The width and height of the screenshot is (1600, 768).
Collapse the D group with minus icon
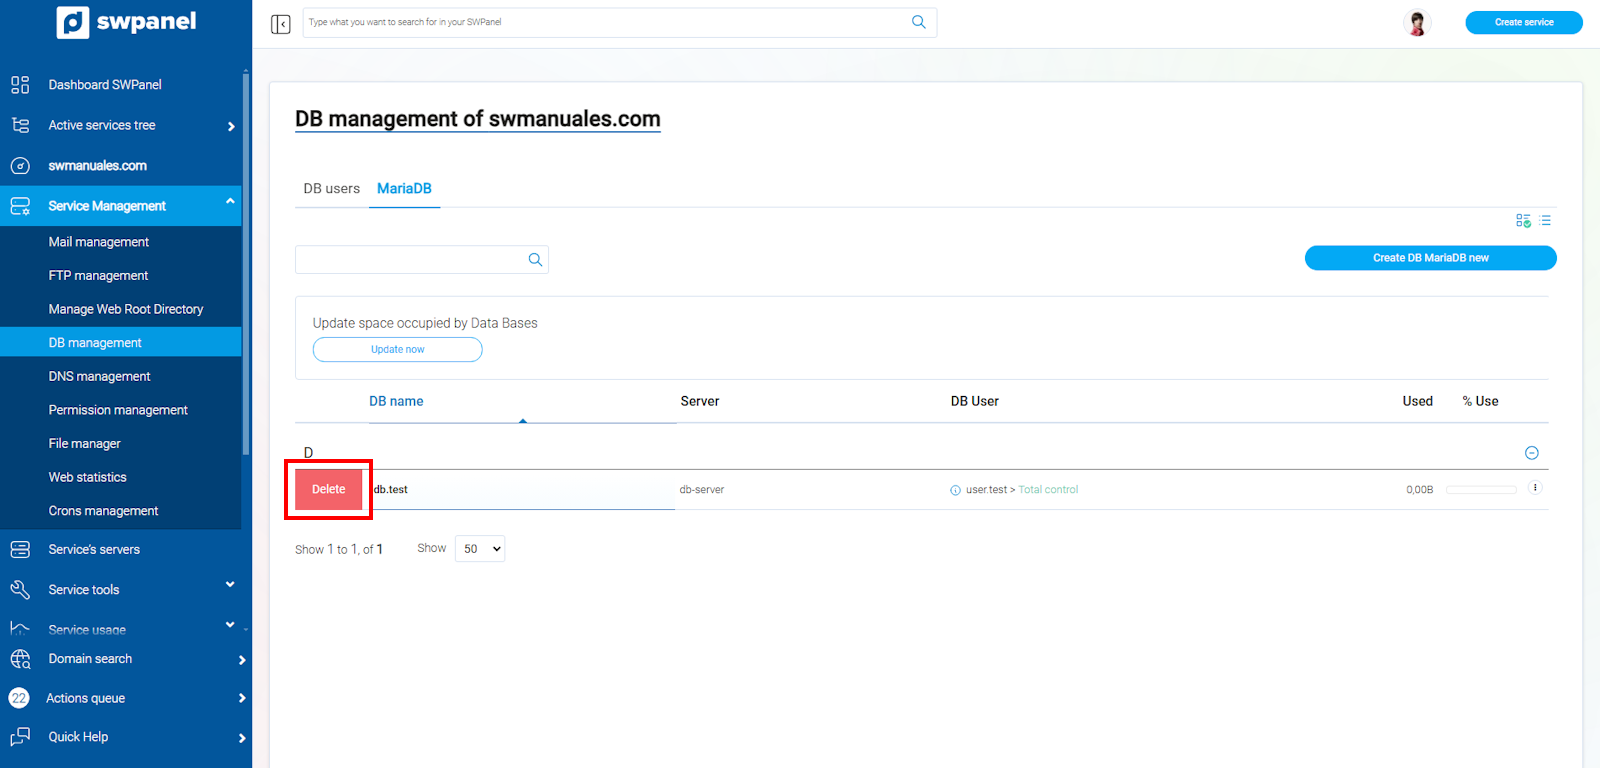[x=1531, y=453]
